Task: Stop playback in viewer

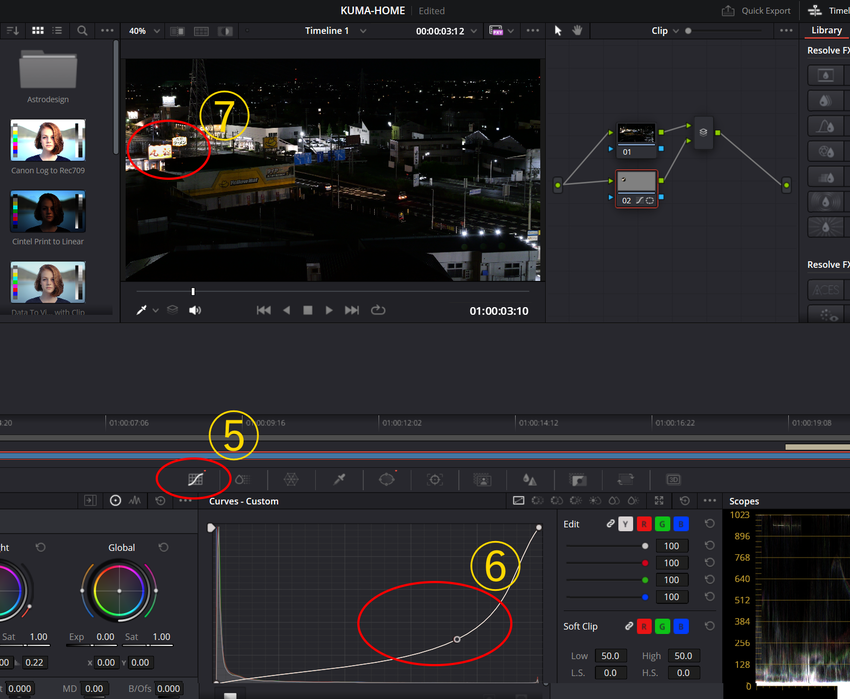Action: pyautogui.click(x=307, y=310)
